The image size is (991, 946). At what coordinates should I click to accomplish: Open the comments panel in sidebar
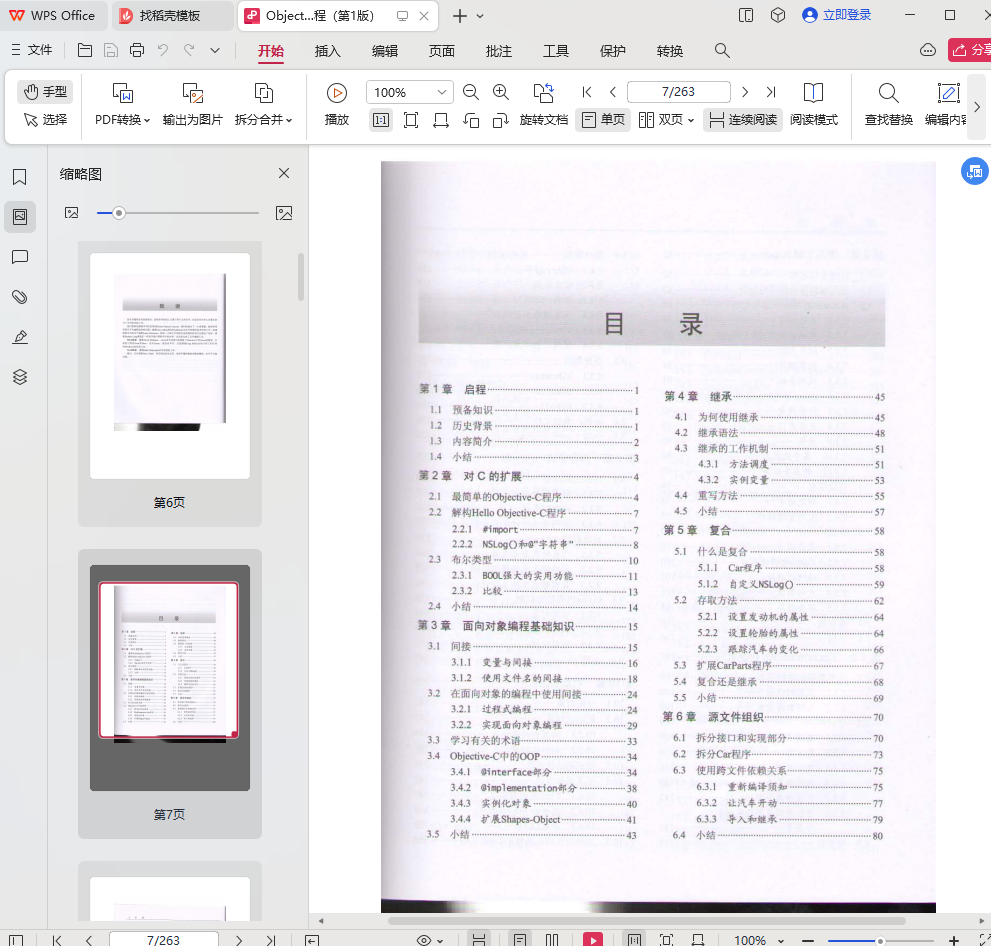19,257
